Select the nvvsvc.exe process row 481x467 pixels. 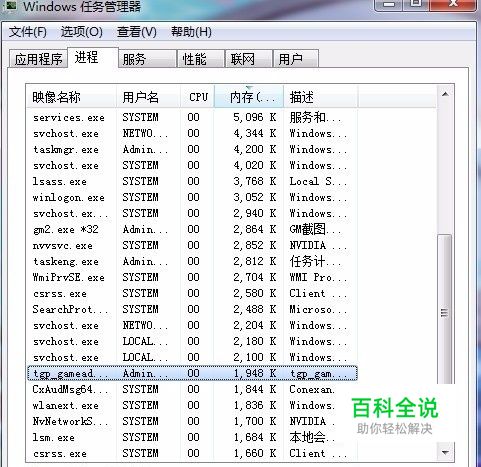tap(192, 245)
